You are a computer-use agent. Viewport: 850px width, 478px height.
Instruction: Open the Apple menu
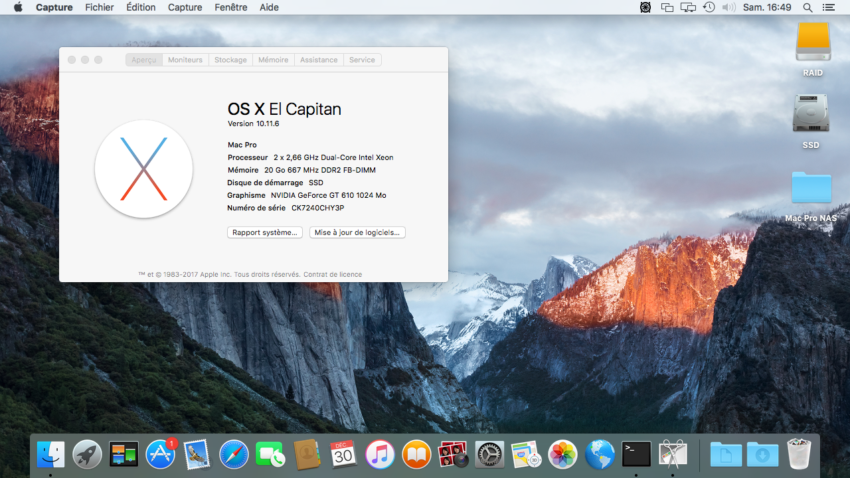click(17, 7)
